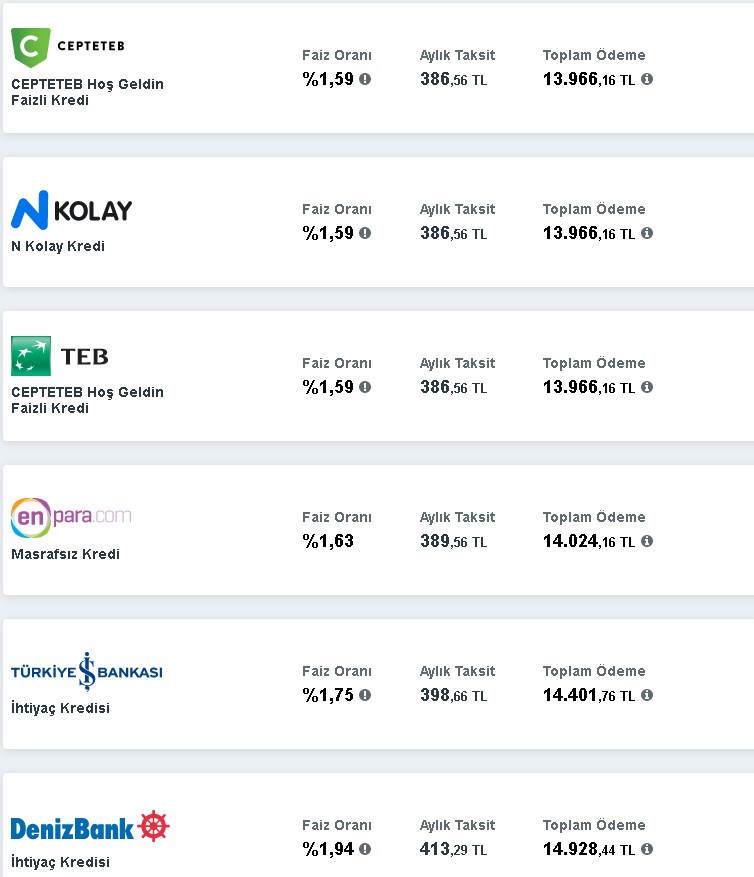This screenshot has height=877, width=754.
Task: Click the TEB bank logo
Action: coord(60,356)
